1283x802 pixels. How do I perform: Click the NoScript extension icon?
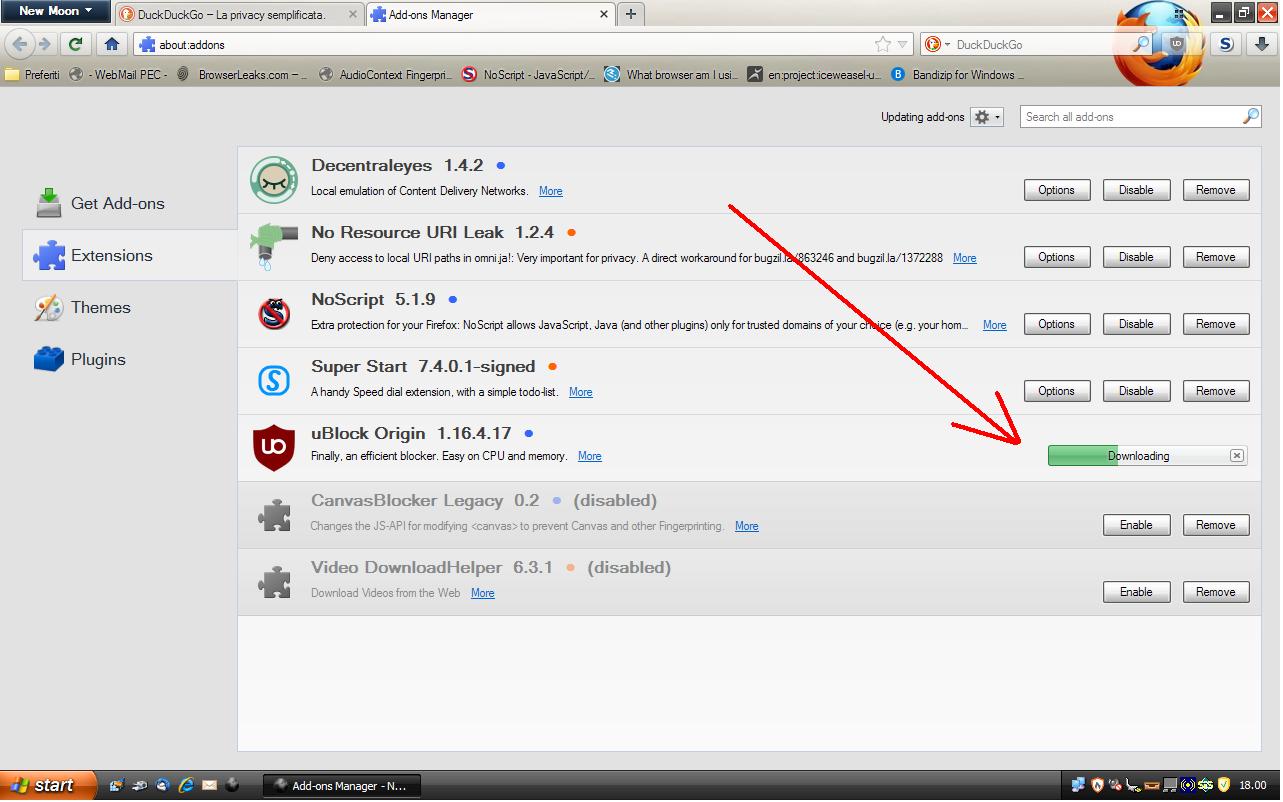pos(273,313)
